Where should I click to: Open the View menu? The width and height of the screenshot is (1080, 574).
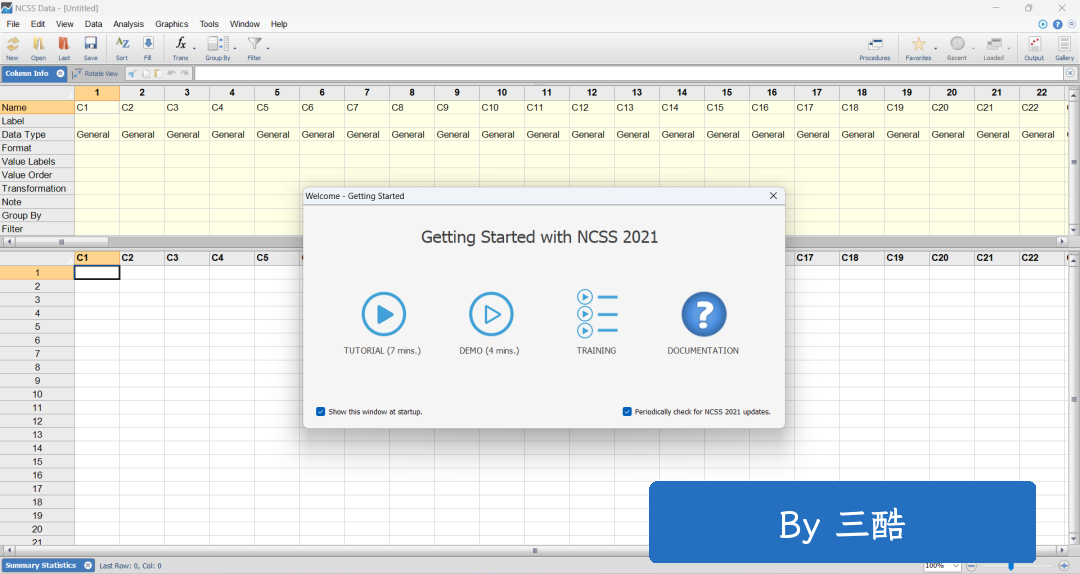click(x=65, y=24)
